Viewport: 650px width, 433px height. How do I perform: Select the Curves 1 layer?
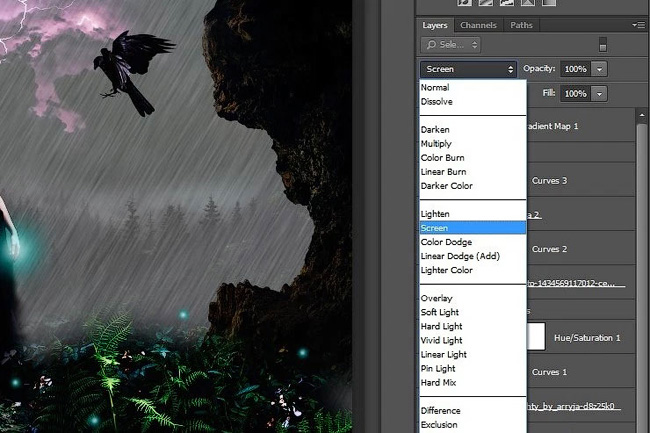[581, 372]
